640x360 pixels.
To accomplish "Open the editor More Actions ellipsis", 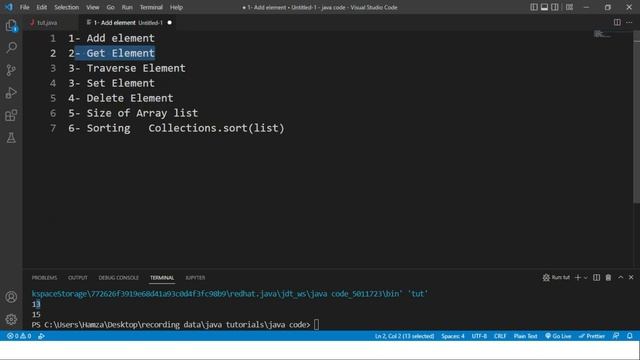I will point(629,22).
